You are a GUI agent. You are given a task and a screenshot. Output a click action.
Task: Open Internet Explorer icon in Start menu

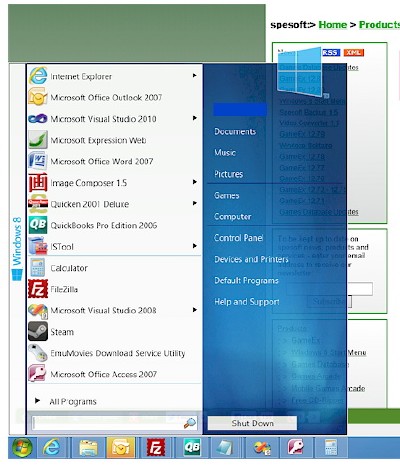(38, 76)
